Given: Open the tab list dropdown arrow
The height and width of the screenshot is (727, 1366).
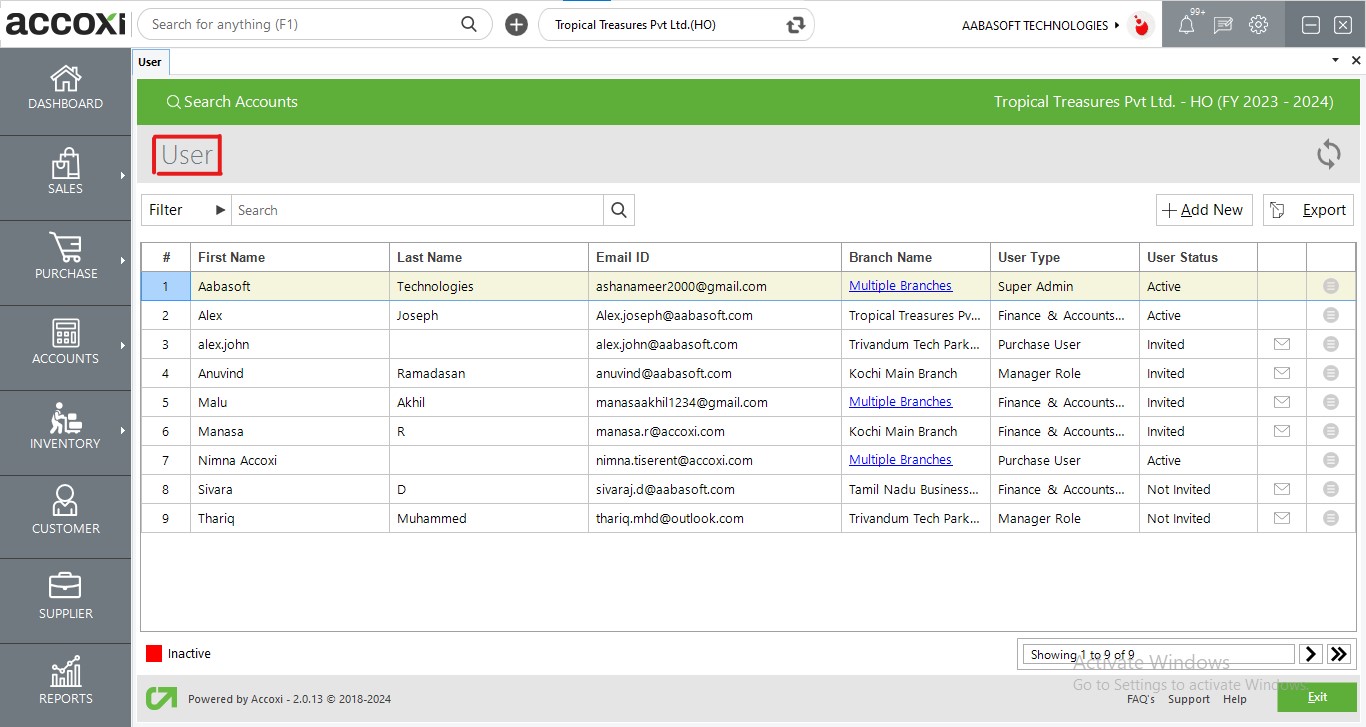Looking at the screenshot, I should pos(1335,61).
